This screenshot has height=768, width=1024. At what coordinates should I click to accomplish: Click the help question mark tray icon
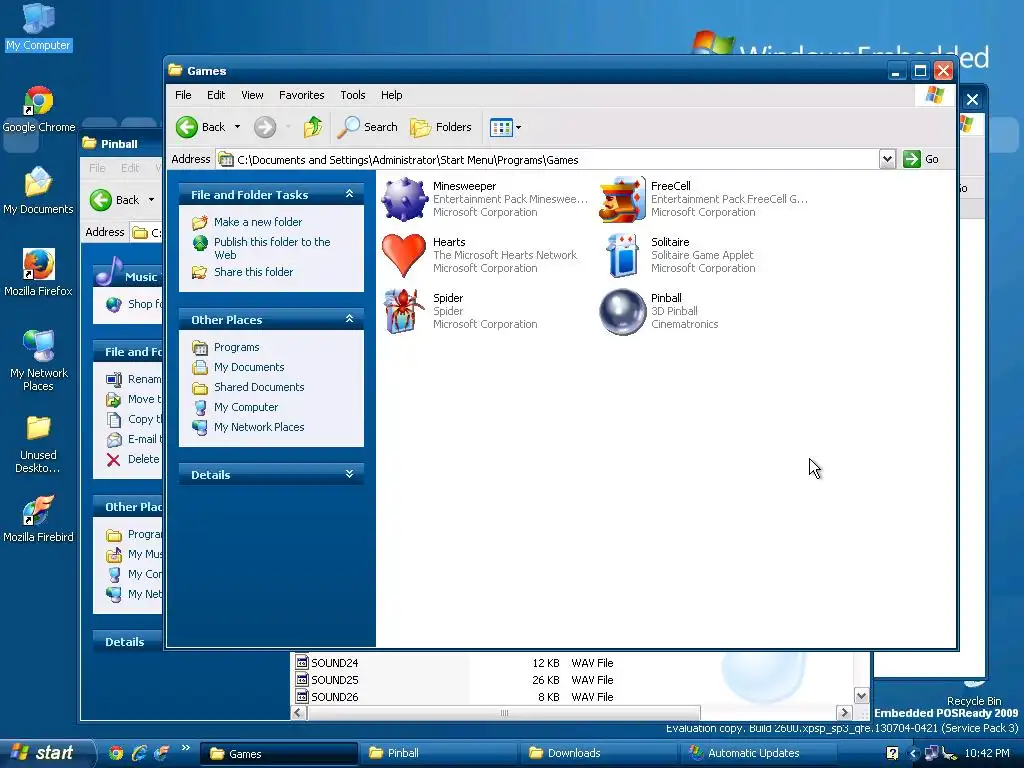pyautogui.click(x=892, y=753)
